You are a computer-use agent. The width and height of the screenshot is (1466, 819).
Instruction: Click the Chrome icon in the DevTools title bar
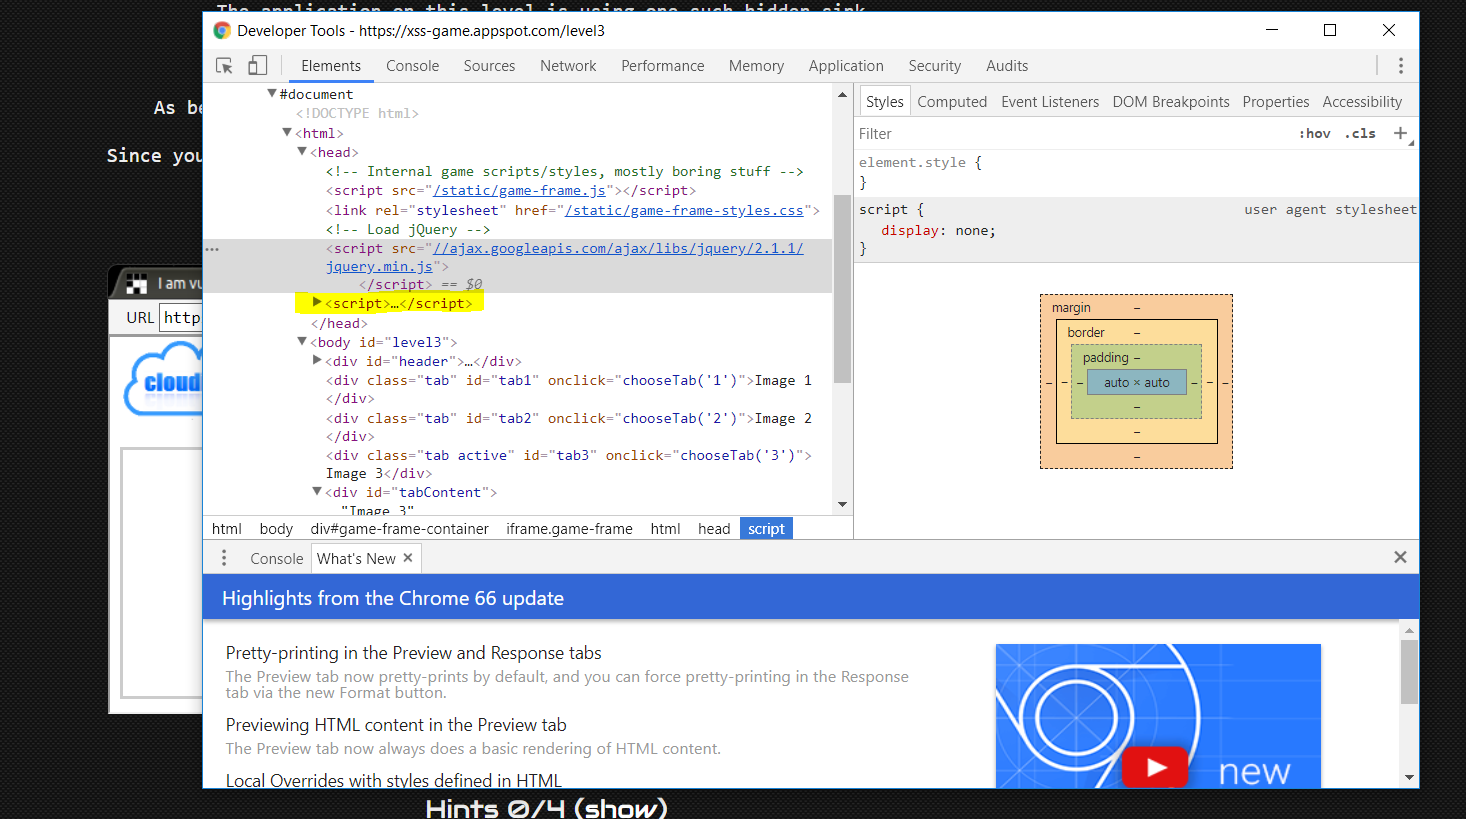[x=222, y=31]
